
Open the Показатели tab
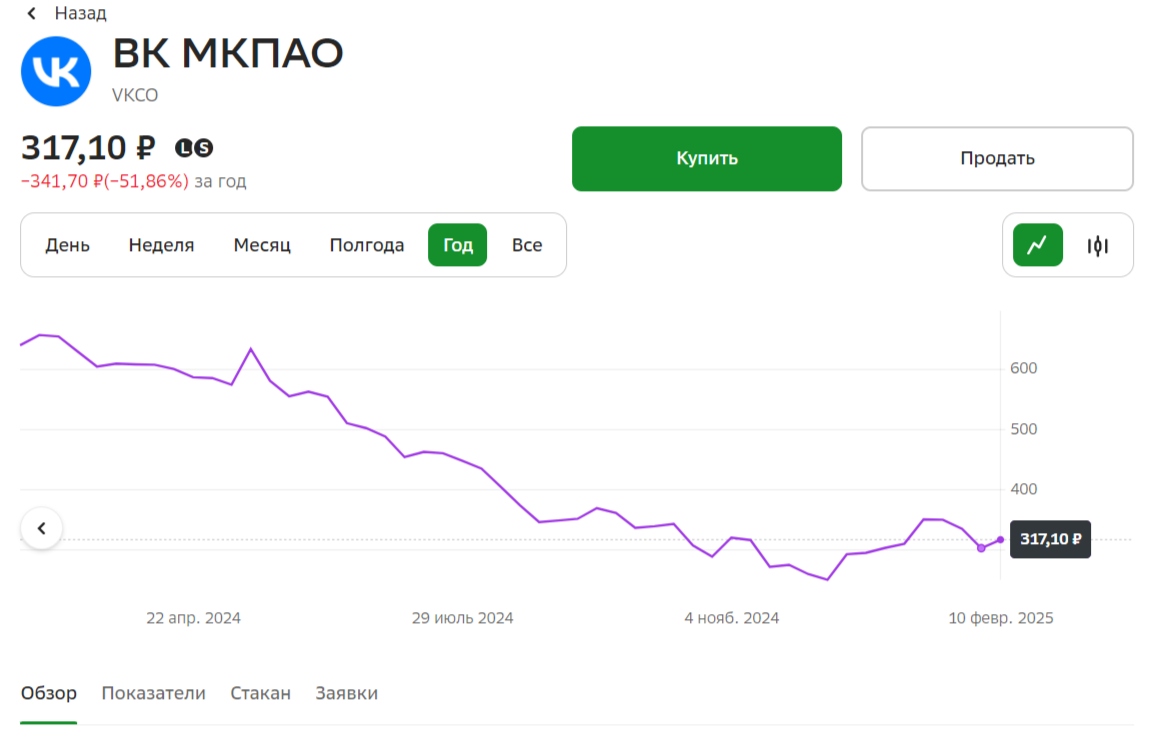tap(153, 692)
